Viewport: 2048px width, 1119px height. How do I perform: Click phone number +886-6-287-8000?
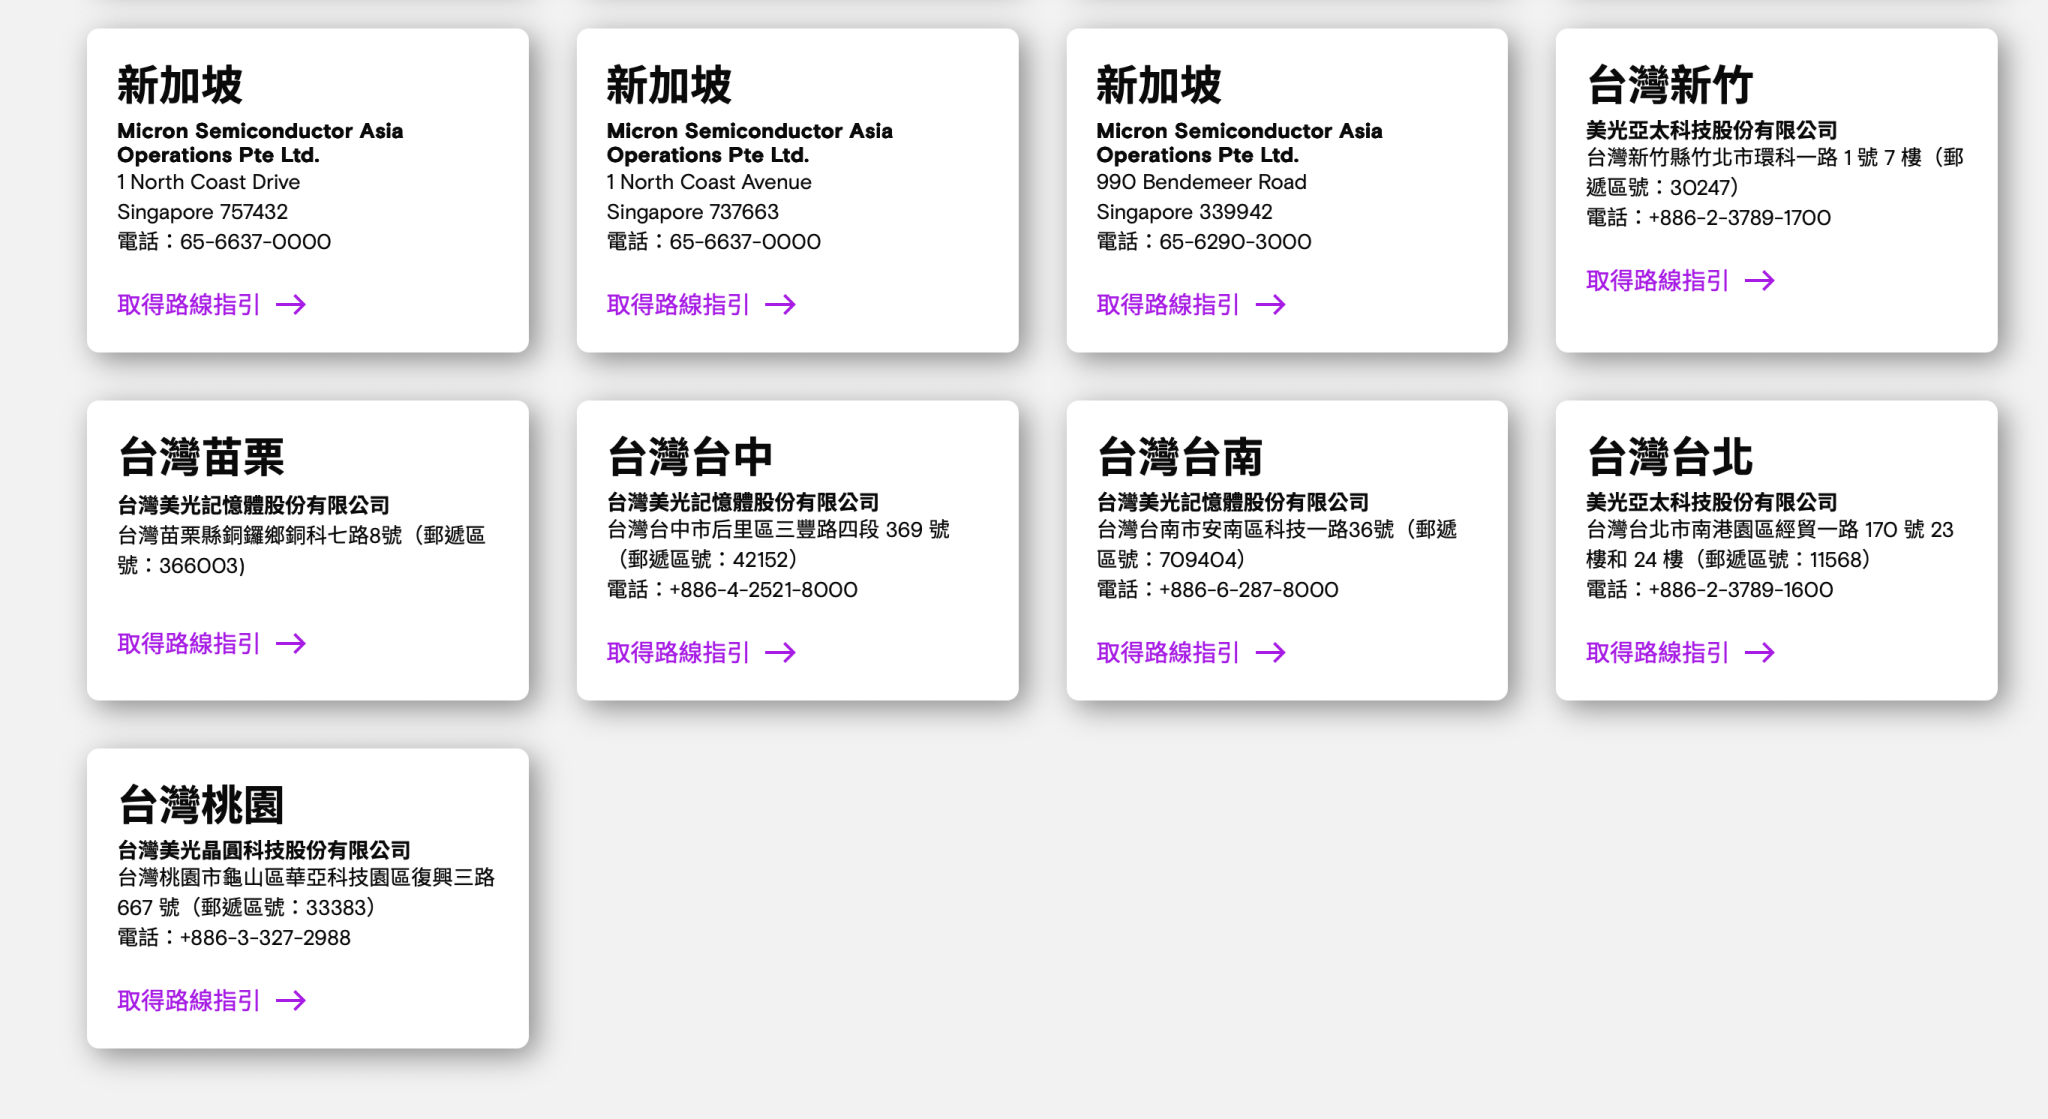pyautogui.click(x=1248, y=590)
